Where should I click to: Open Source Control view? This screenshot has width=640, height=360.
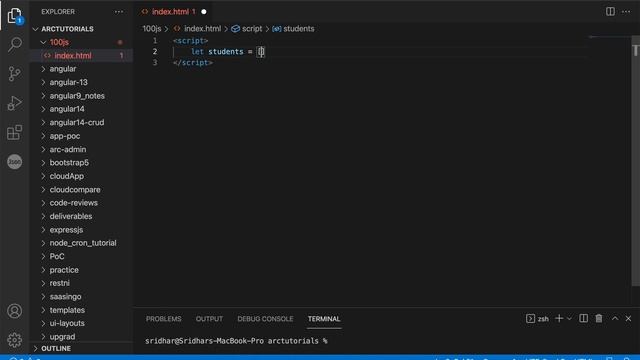pos(15,74)
